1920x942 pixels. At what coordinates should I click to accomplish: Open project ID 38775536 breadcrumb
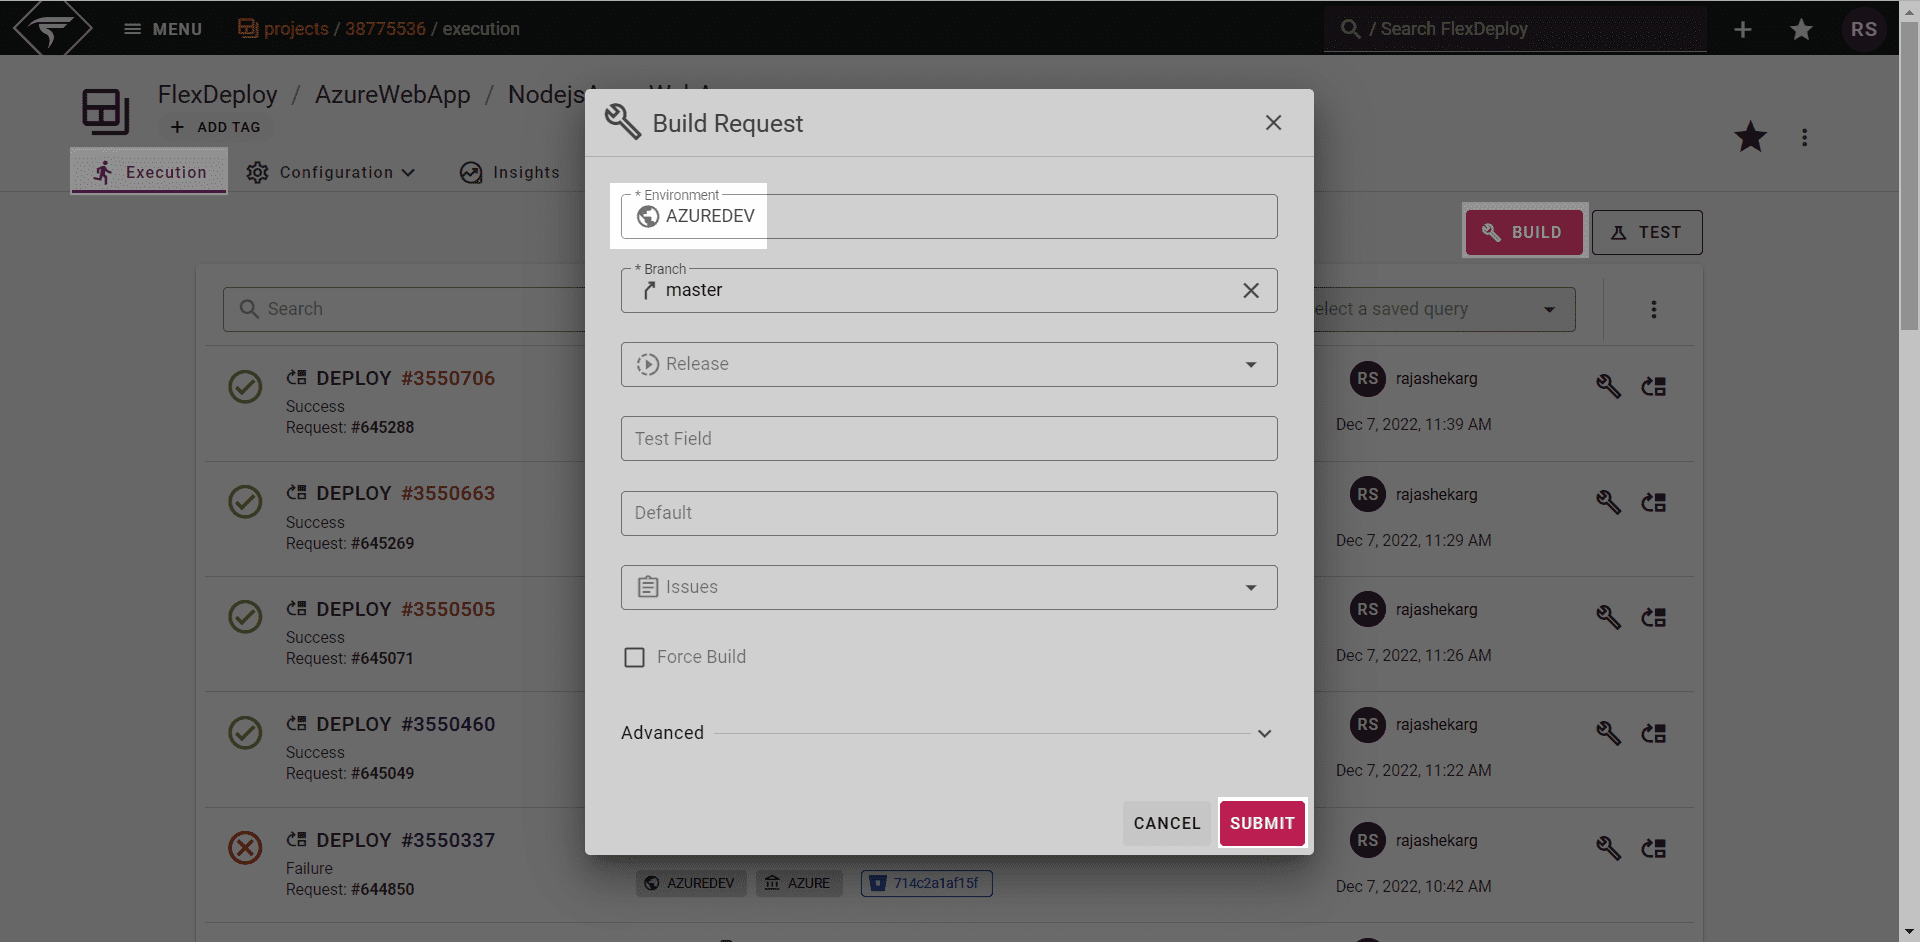(385, 29)
